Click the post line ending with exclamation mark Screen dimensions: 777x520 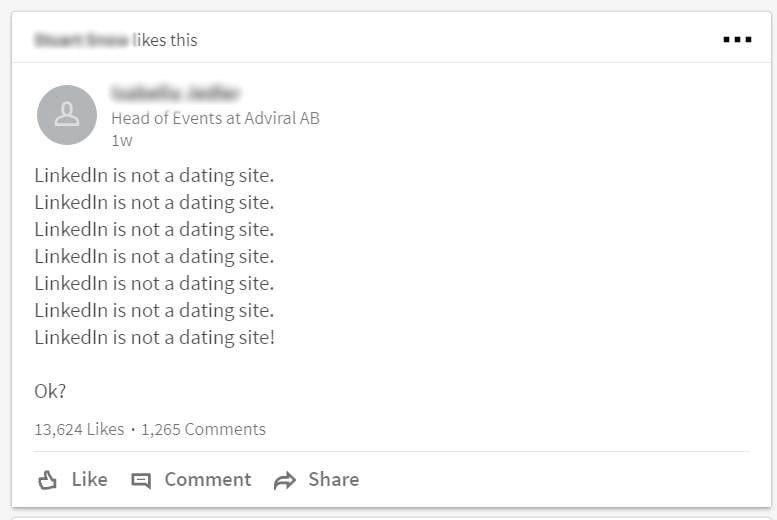point(154,337)
